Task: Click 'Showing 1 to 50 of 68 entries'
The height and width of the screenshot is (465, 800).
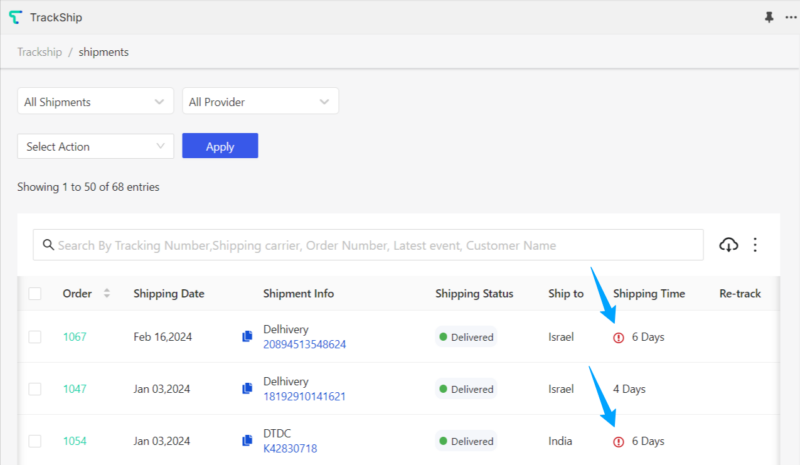Action: tap(88, 187)
